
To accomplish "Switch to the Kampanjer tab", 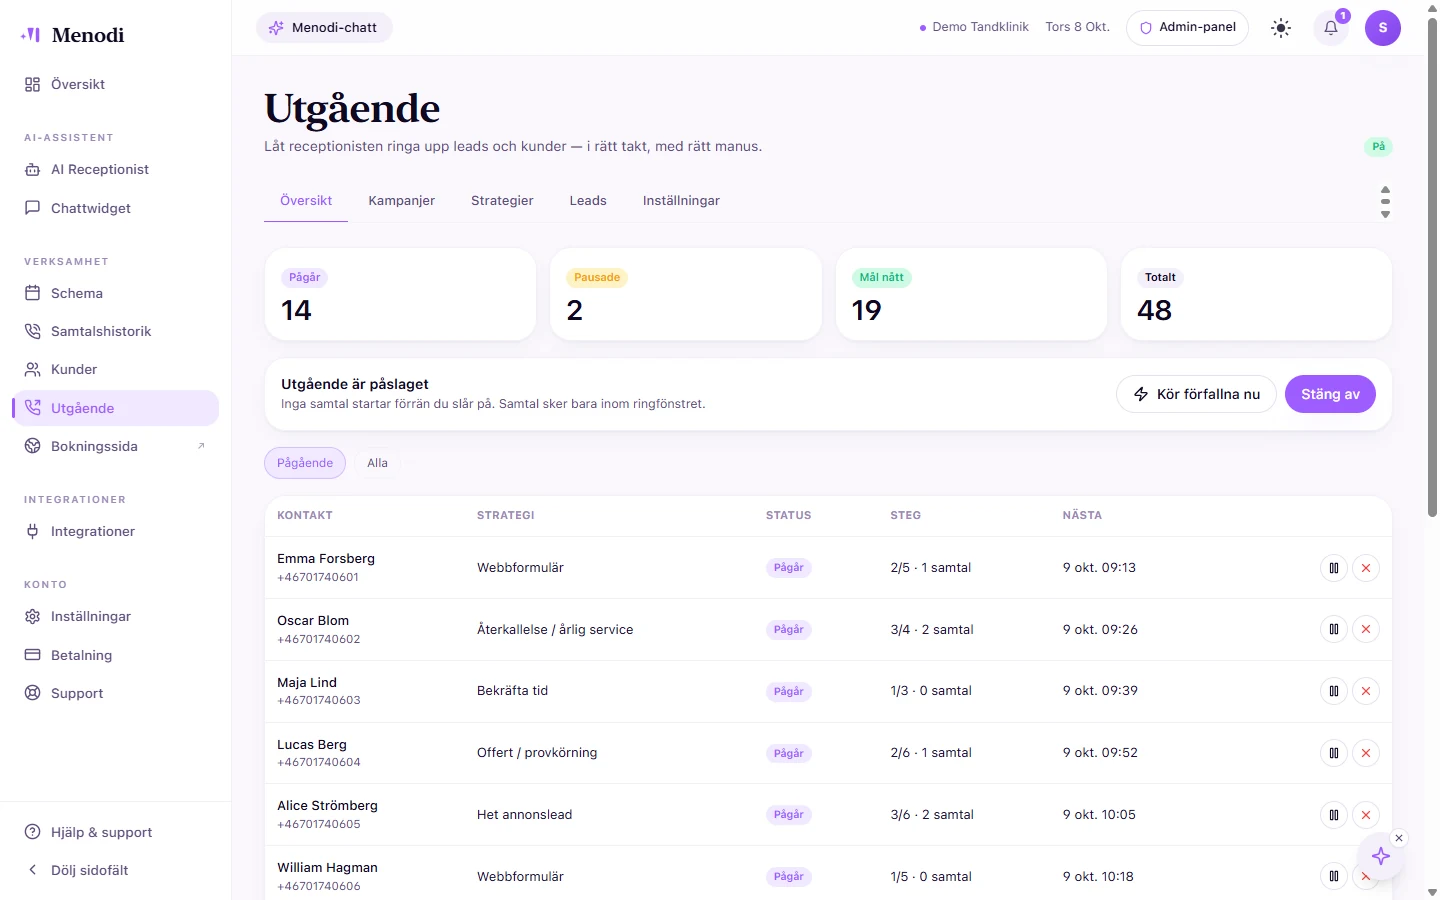I will [401, 201].
